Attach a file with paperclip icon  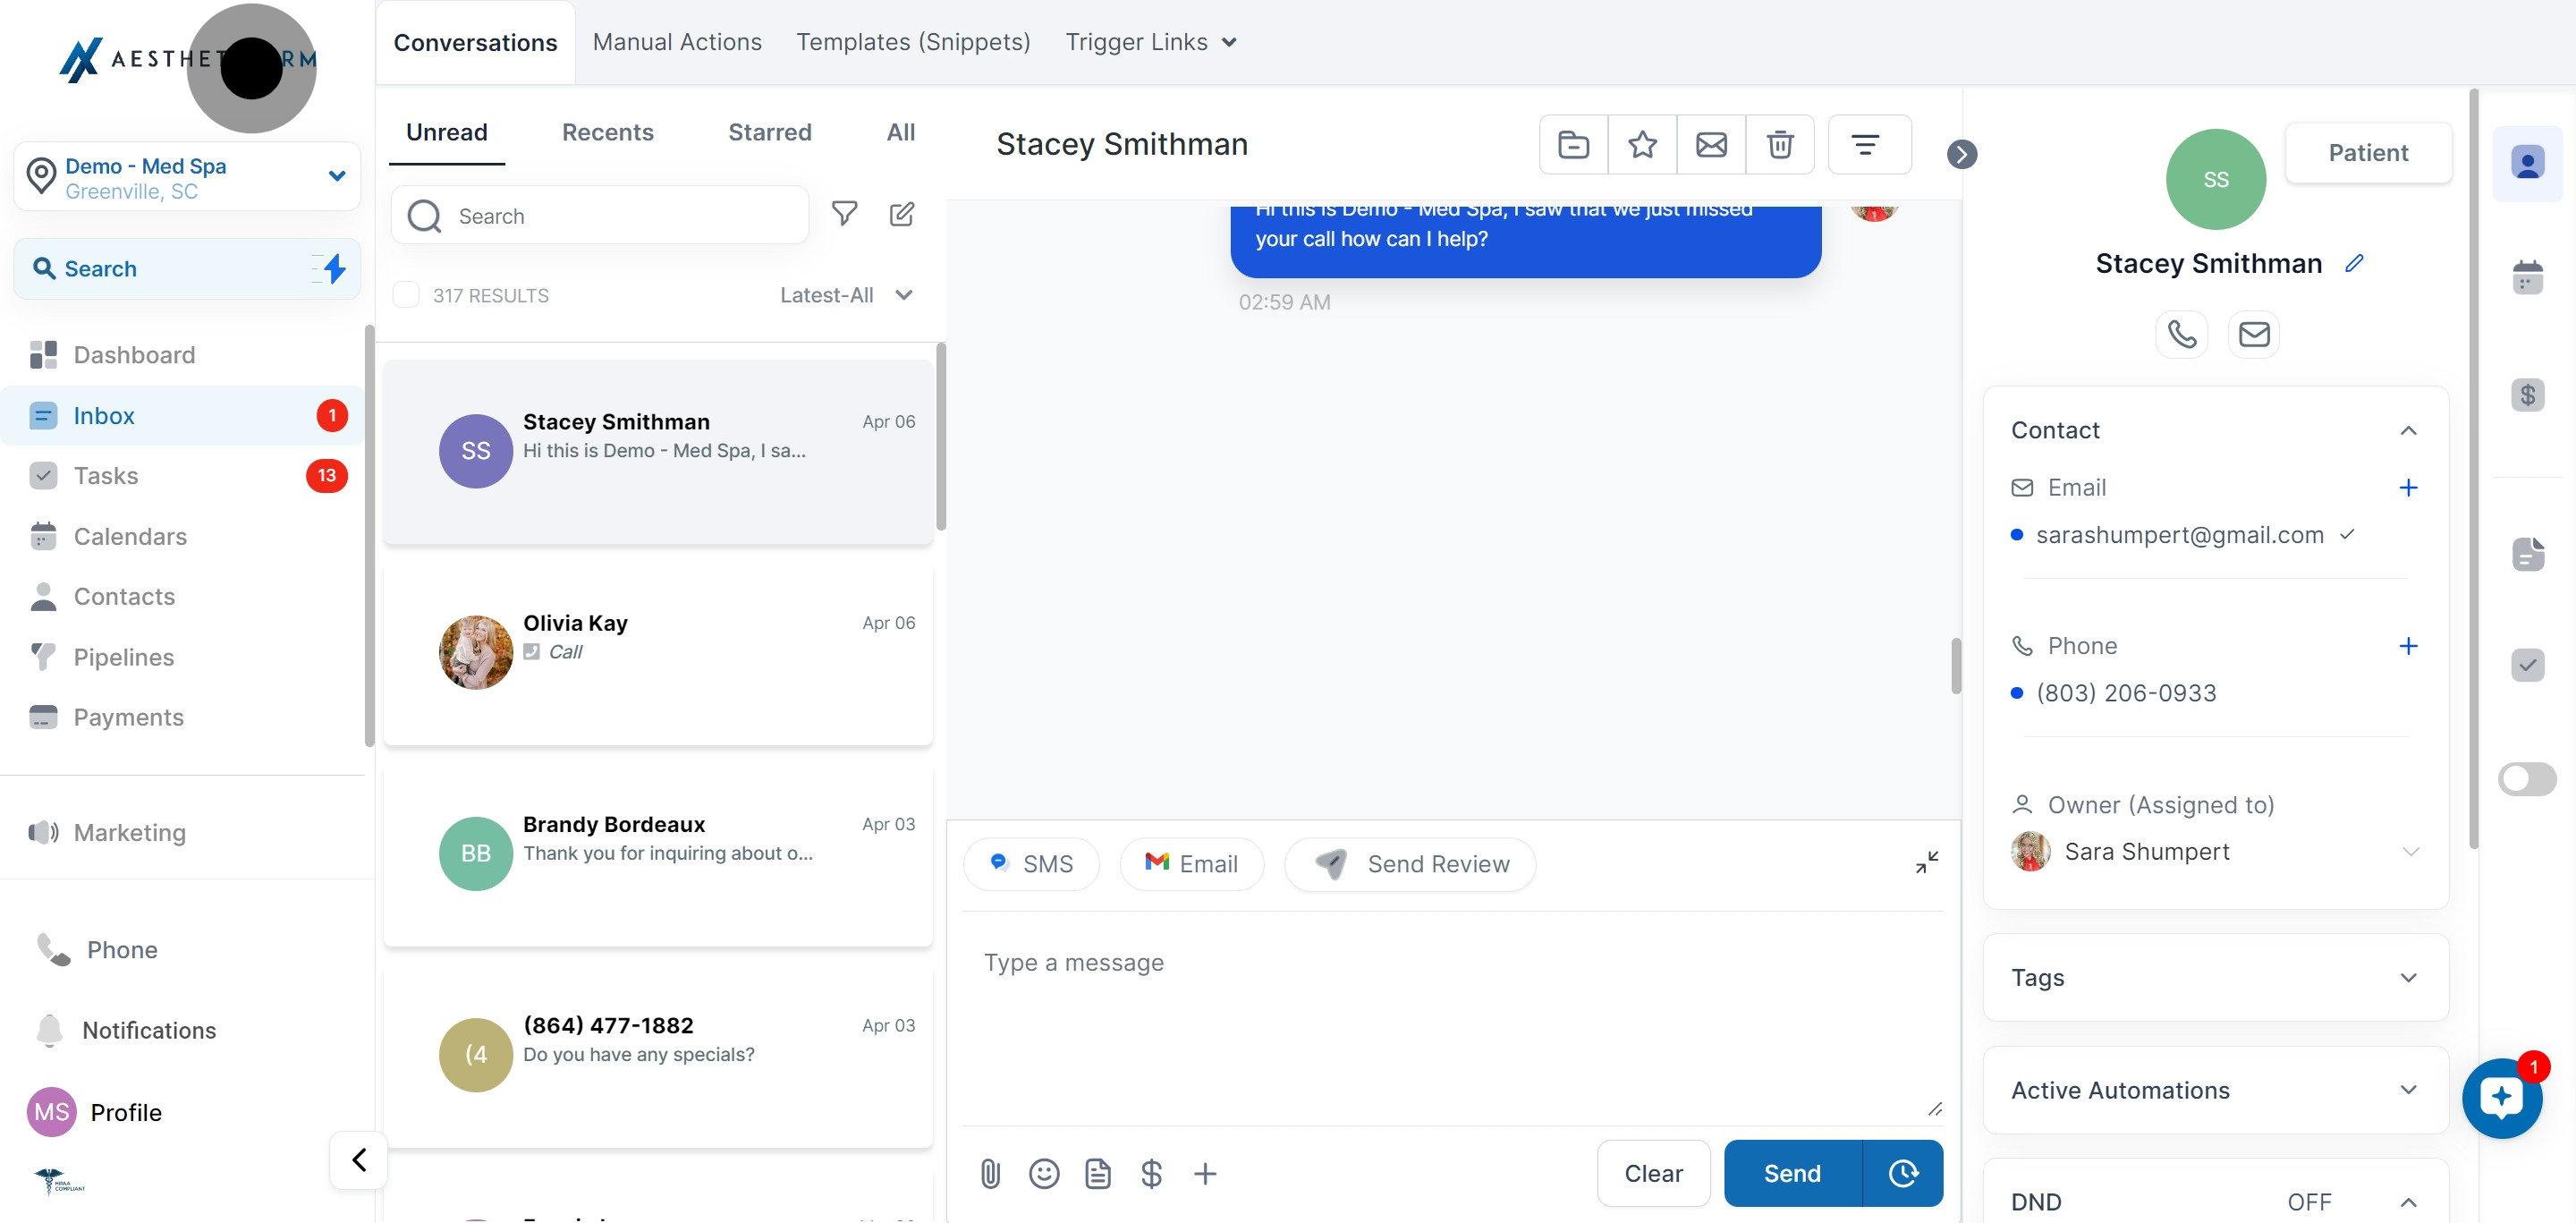click(990, 1173)
